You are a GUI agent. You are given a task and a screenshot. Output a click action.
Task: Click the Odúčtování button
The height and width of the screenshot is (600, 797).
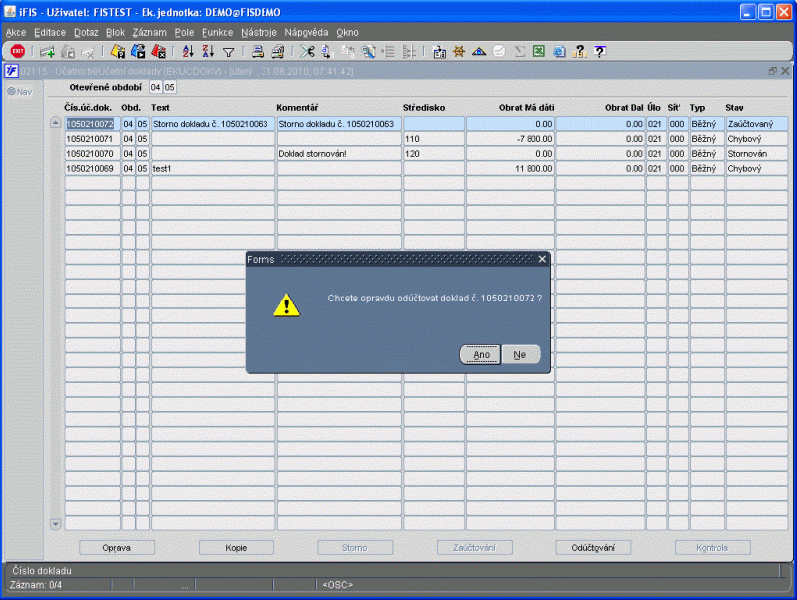(593, 548)
